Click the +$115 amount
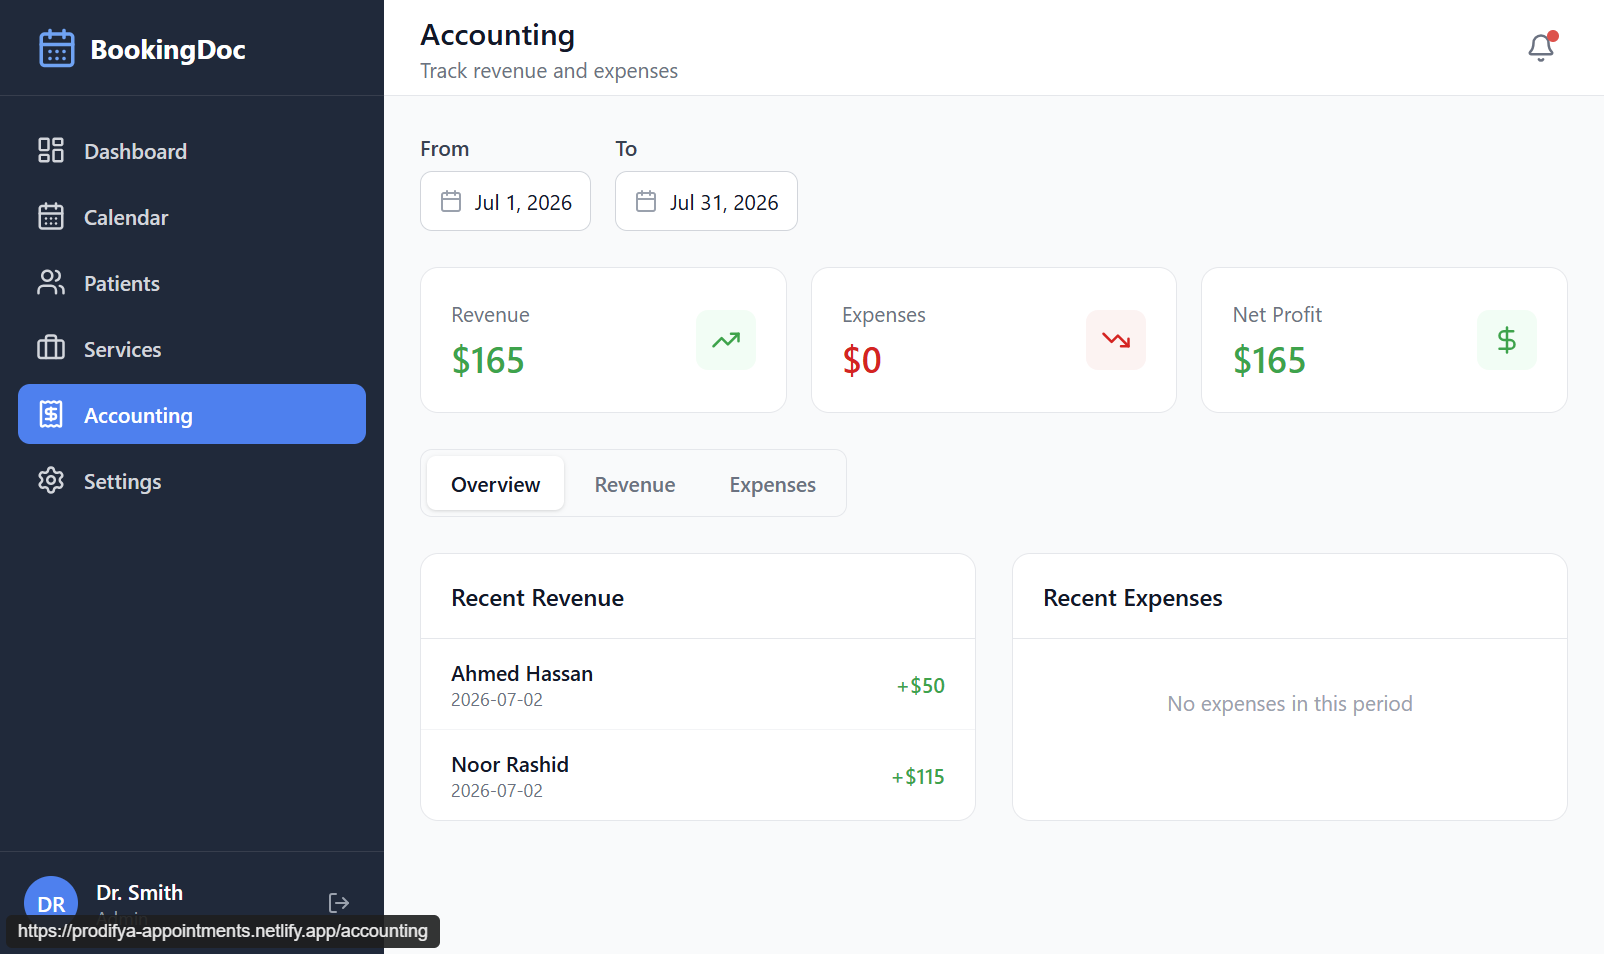The image size is (1604, 954). (918, 777)
